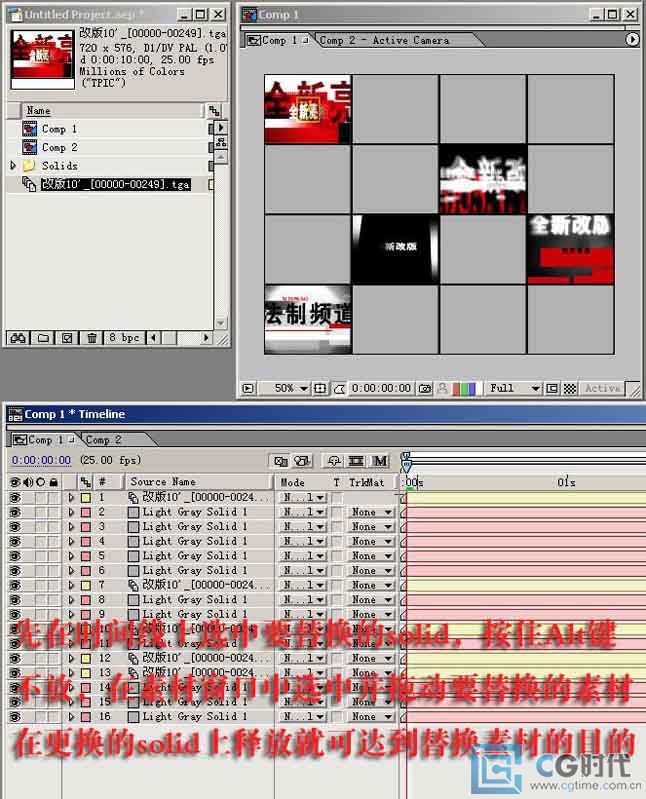The image size is (646, 799).
Task: Hide layer 4 using its eye icon
Action: tap(14, 541)
